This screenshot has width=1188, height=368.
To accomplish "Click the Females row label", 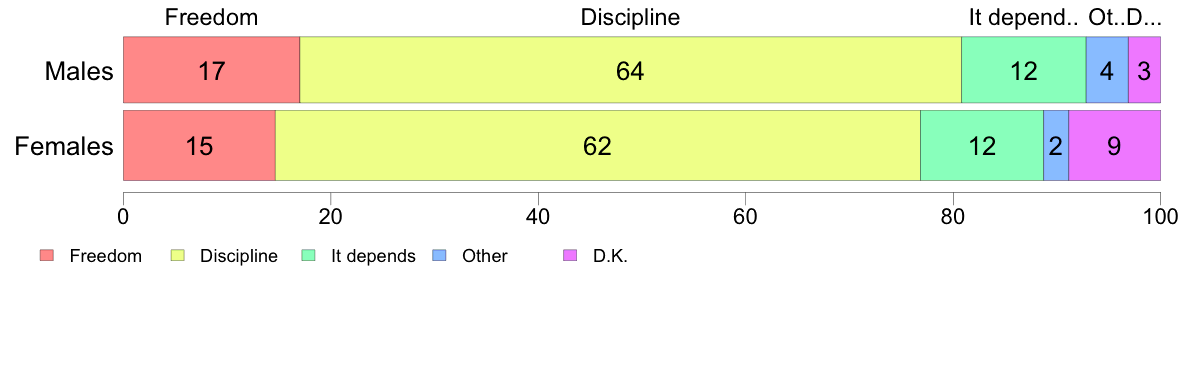I will click(x=64, y=146).
